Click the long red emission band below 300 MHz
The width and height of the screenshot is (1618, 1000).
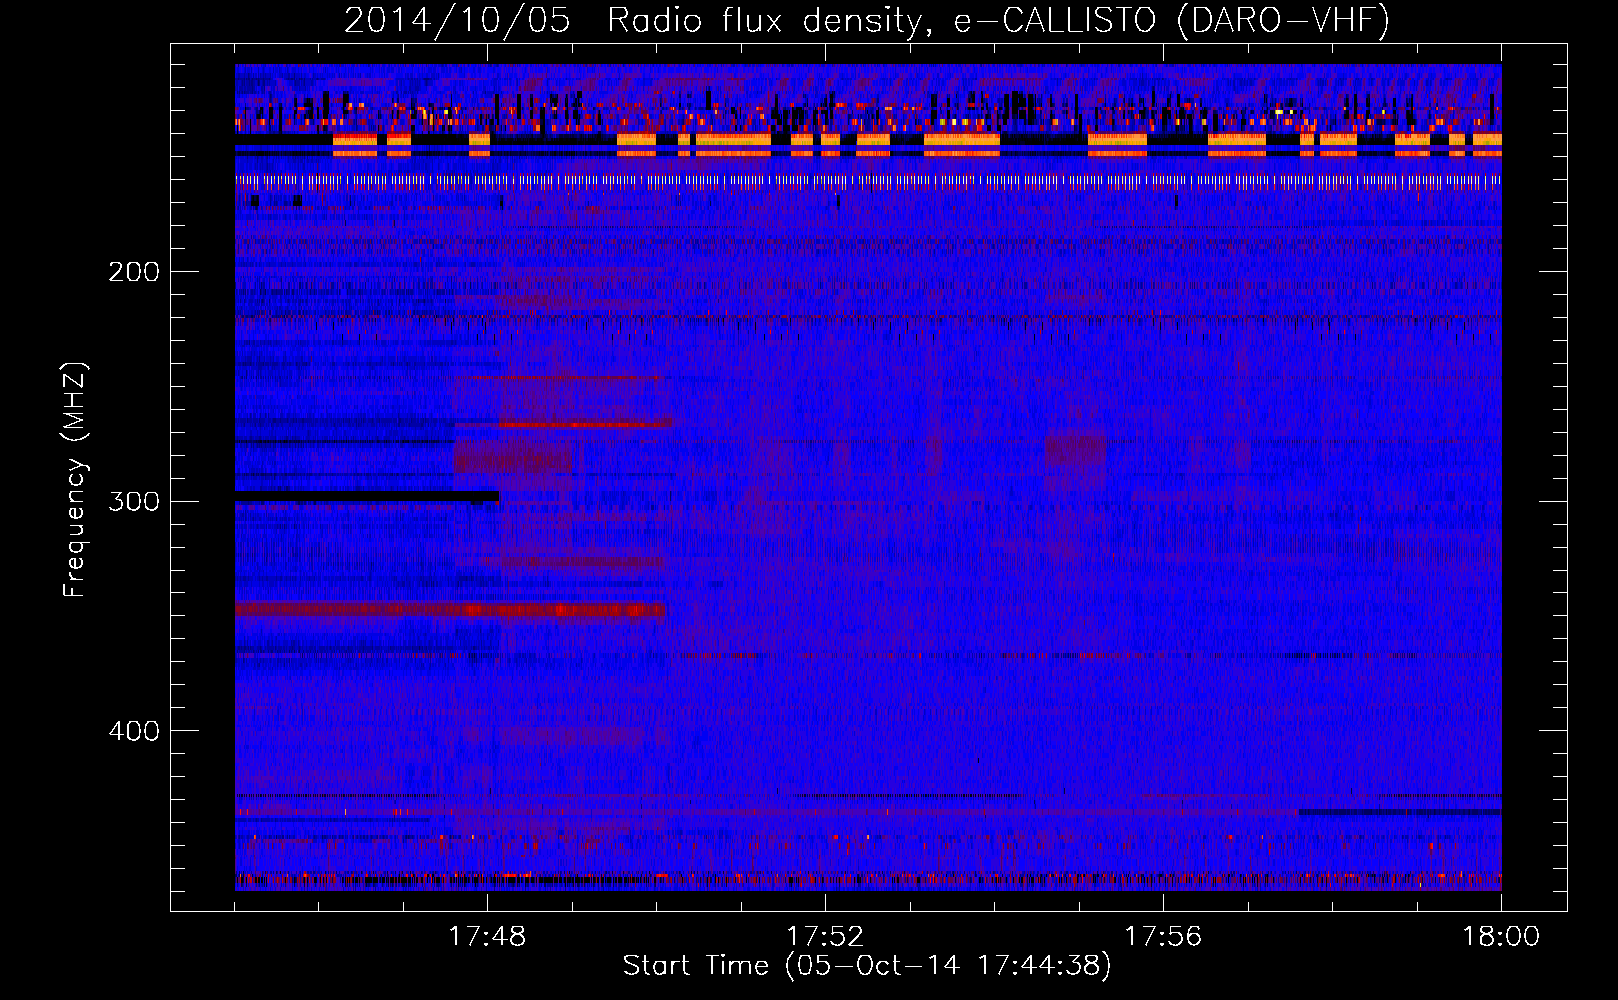450,609
